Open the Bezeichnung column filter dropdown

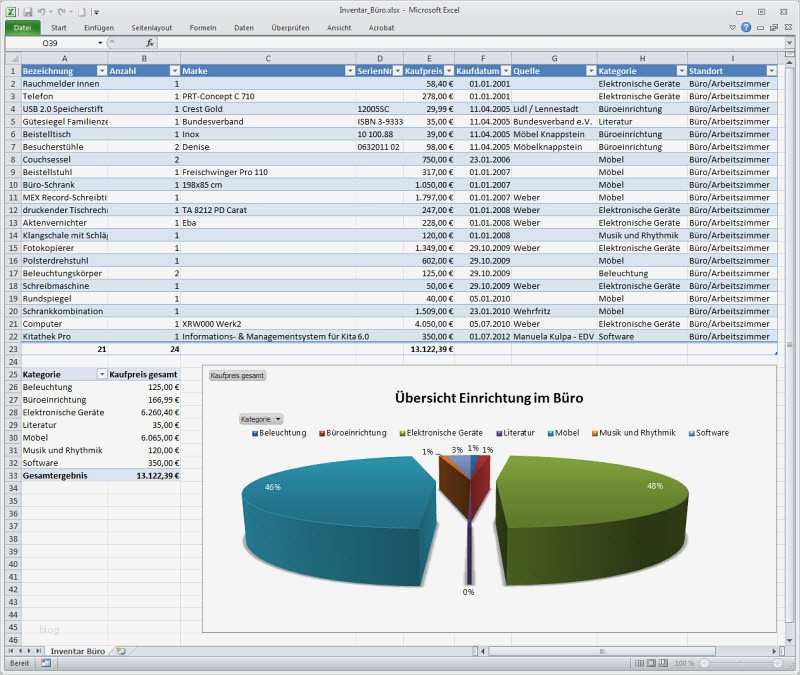click(102, 71)
